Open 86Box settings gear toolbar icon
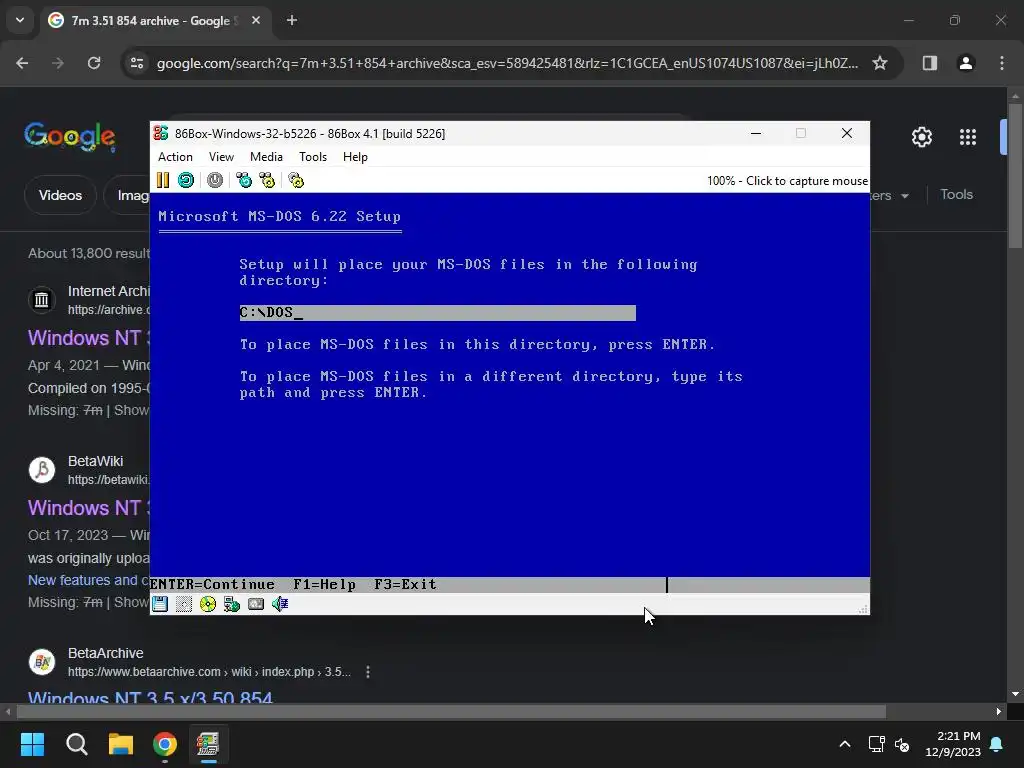The image size is (1024, 768). click(x=296, y=180)
